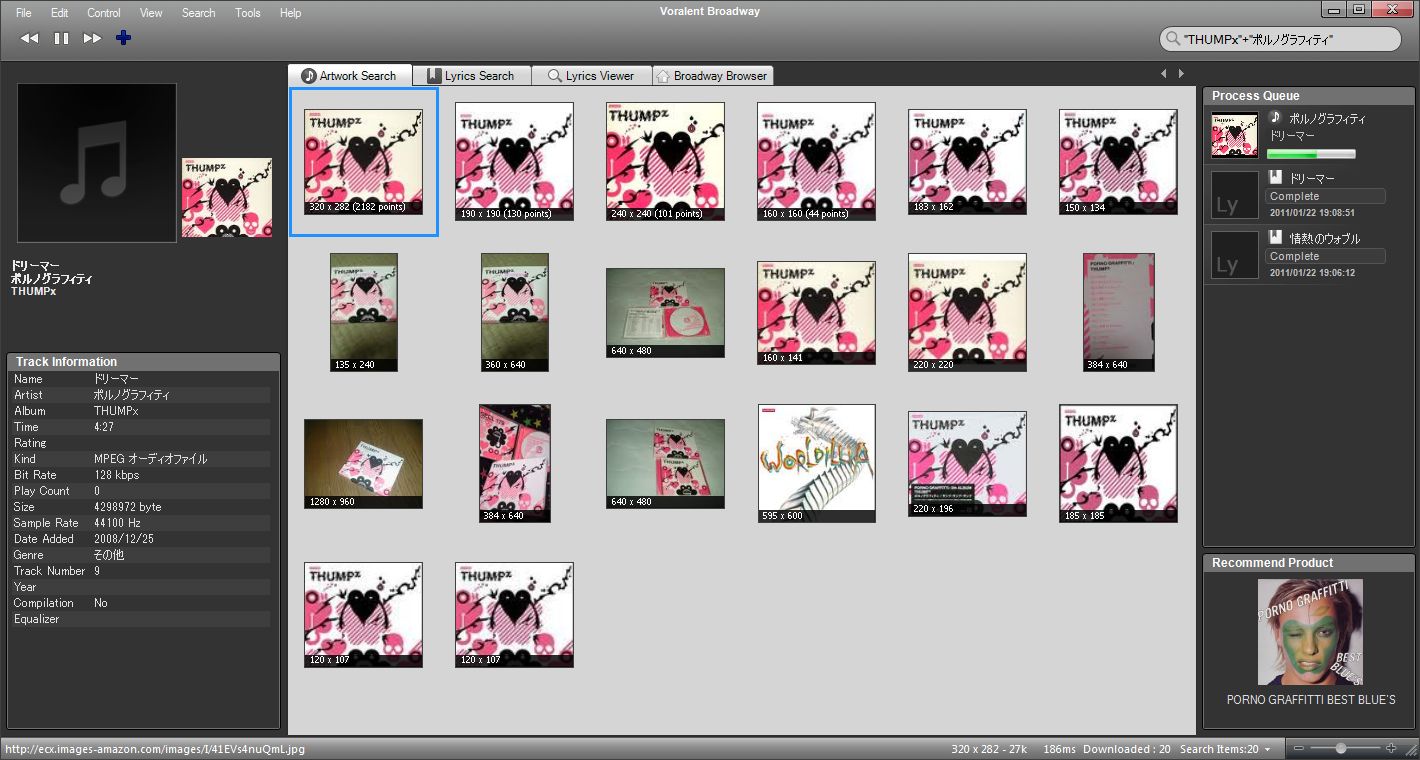Click the large music note placeholder artwork
Viewport: 1420px width, 760px height.
tap(97, 163)
